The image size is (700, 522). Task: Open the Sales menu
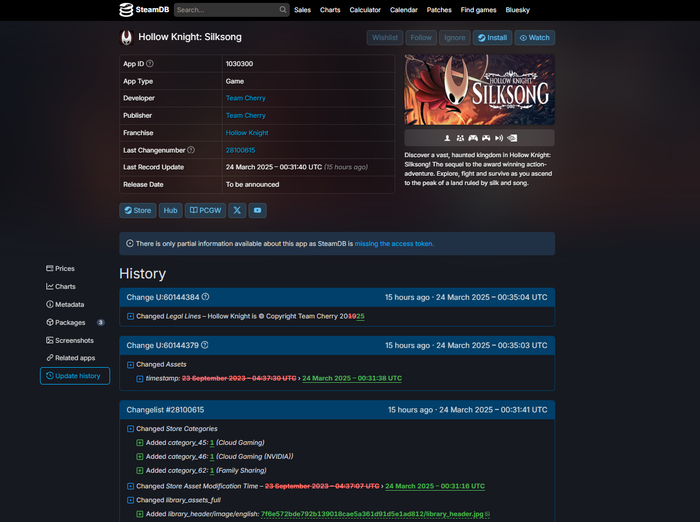click(302, 10)
